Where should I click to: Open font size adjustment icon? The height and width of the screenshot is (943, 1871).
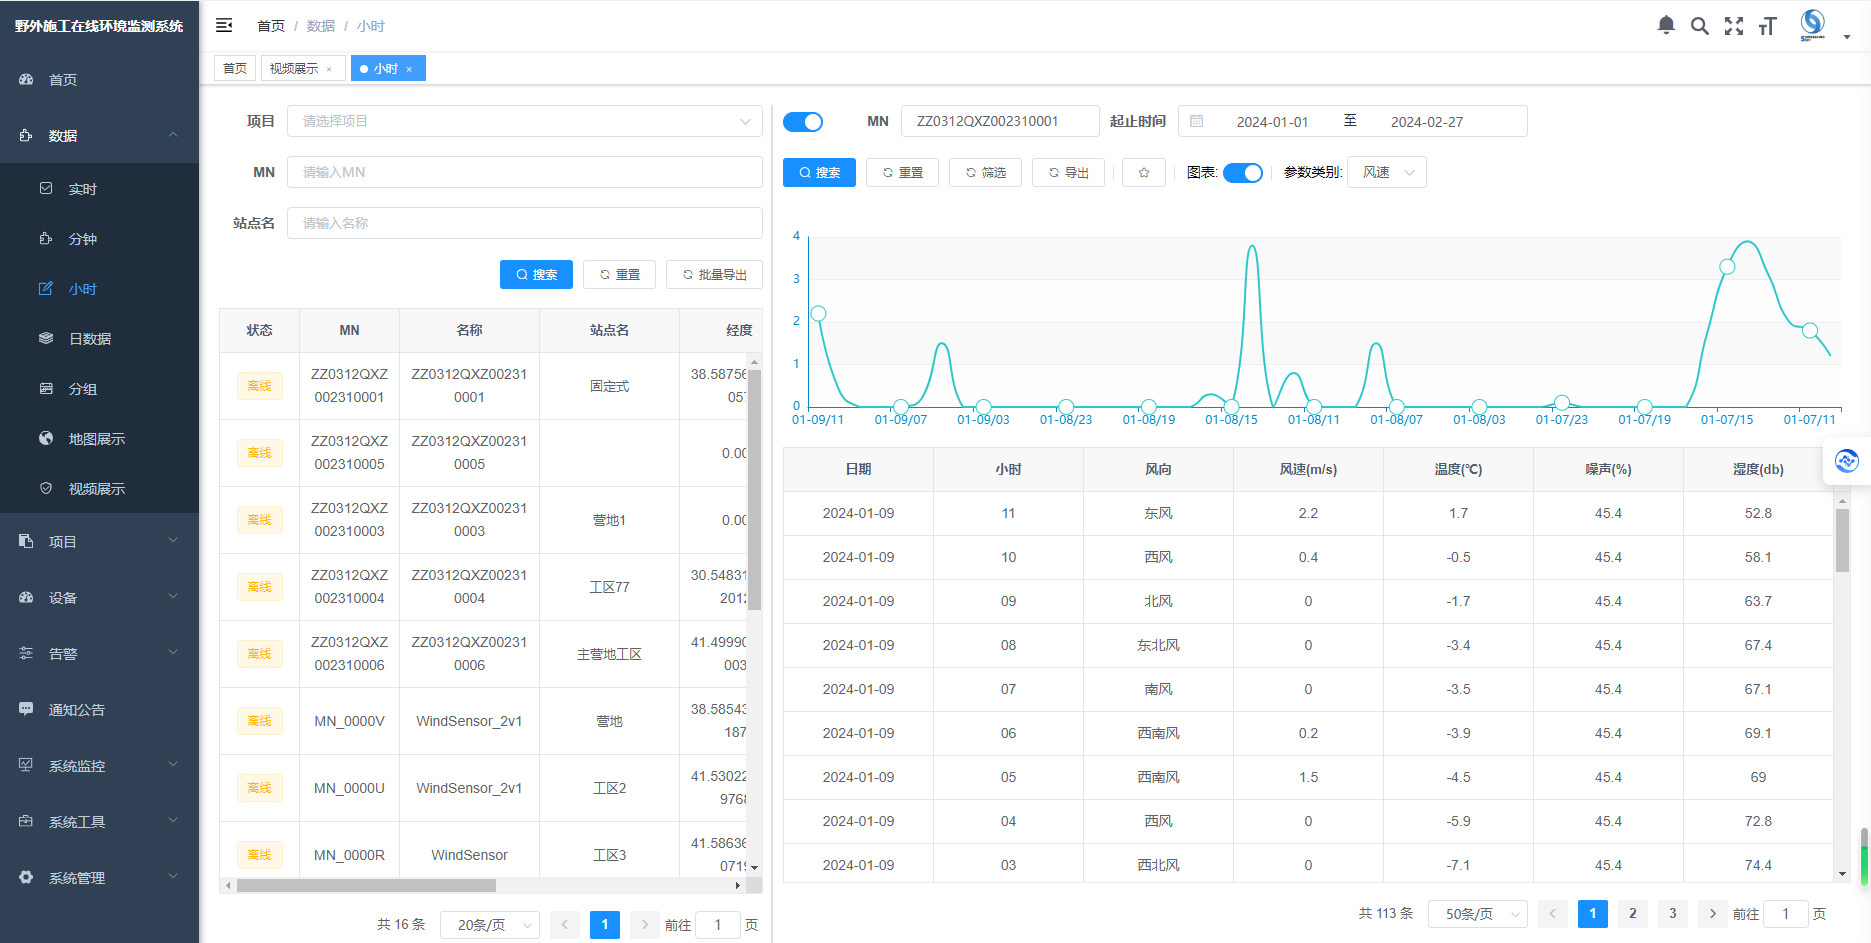tap(1768, 26)
